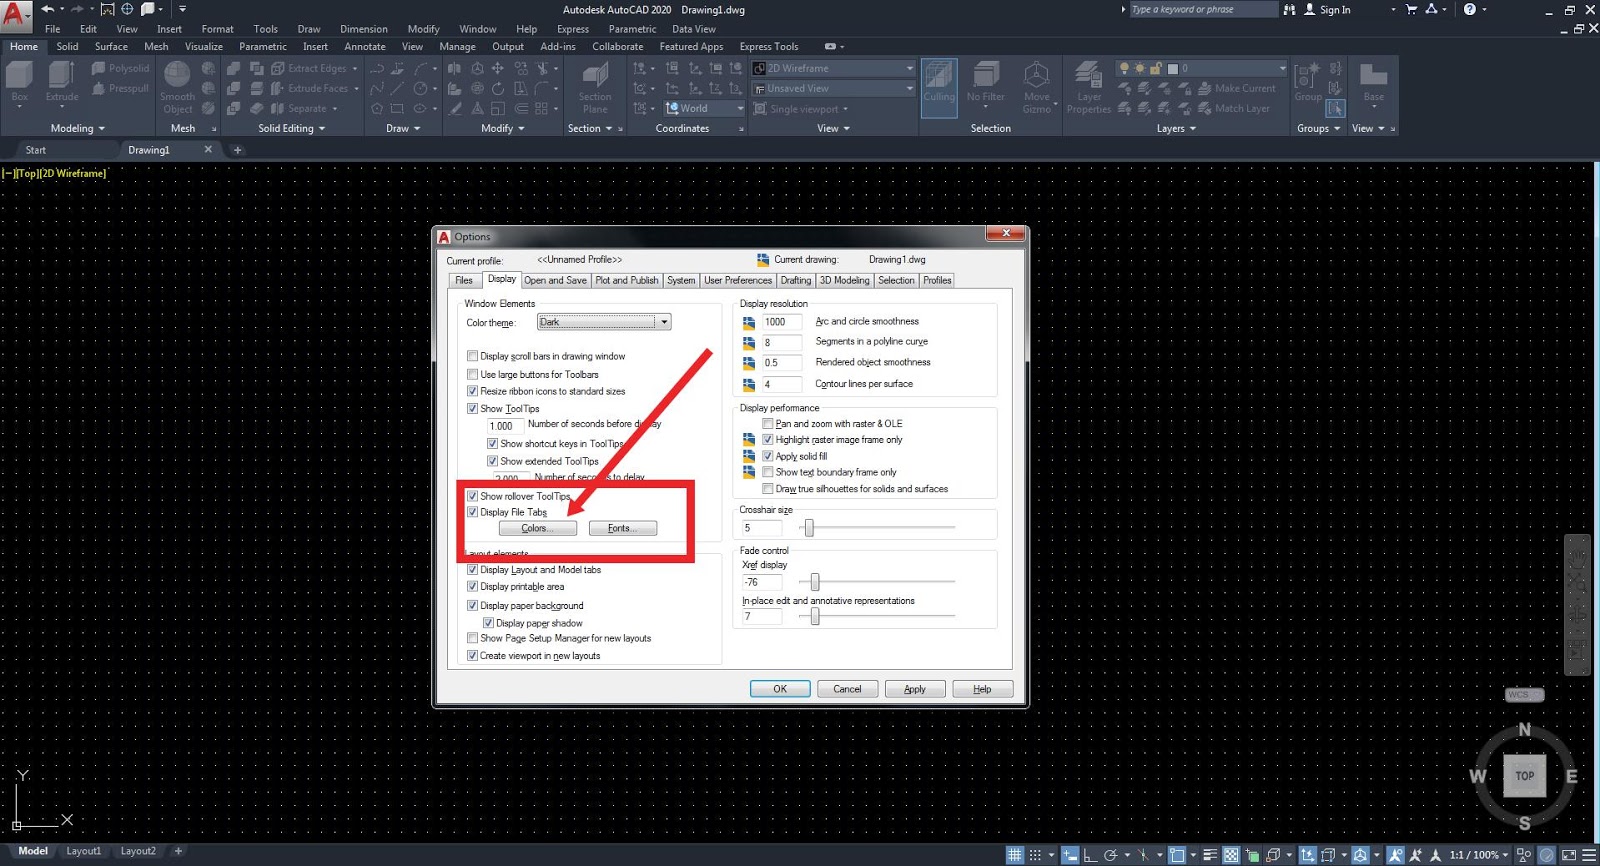
Task: Toggle the Apply solid fill checkbox
Action: tap(768, 456)
